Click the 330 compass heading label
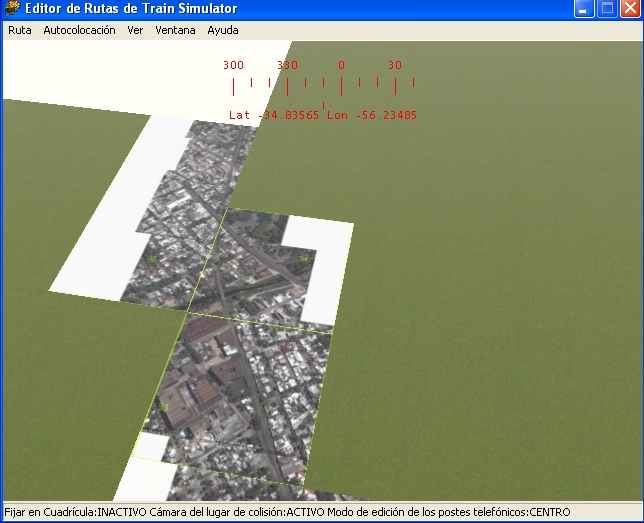The height and width of the screenshot is (523, 644). click(x=287, y=65)
